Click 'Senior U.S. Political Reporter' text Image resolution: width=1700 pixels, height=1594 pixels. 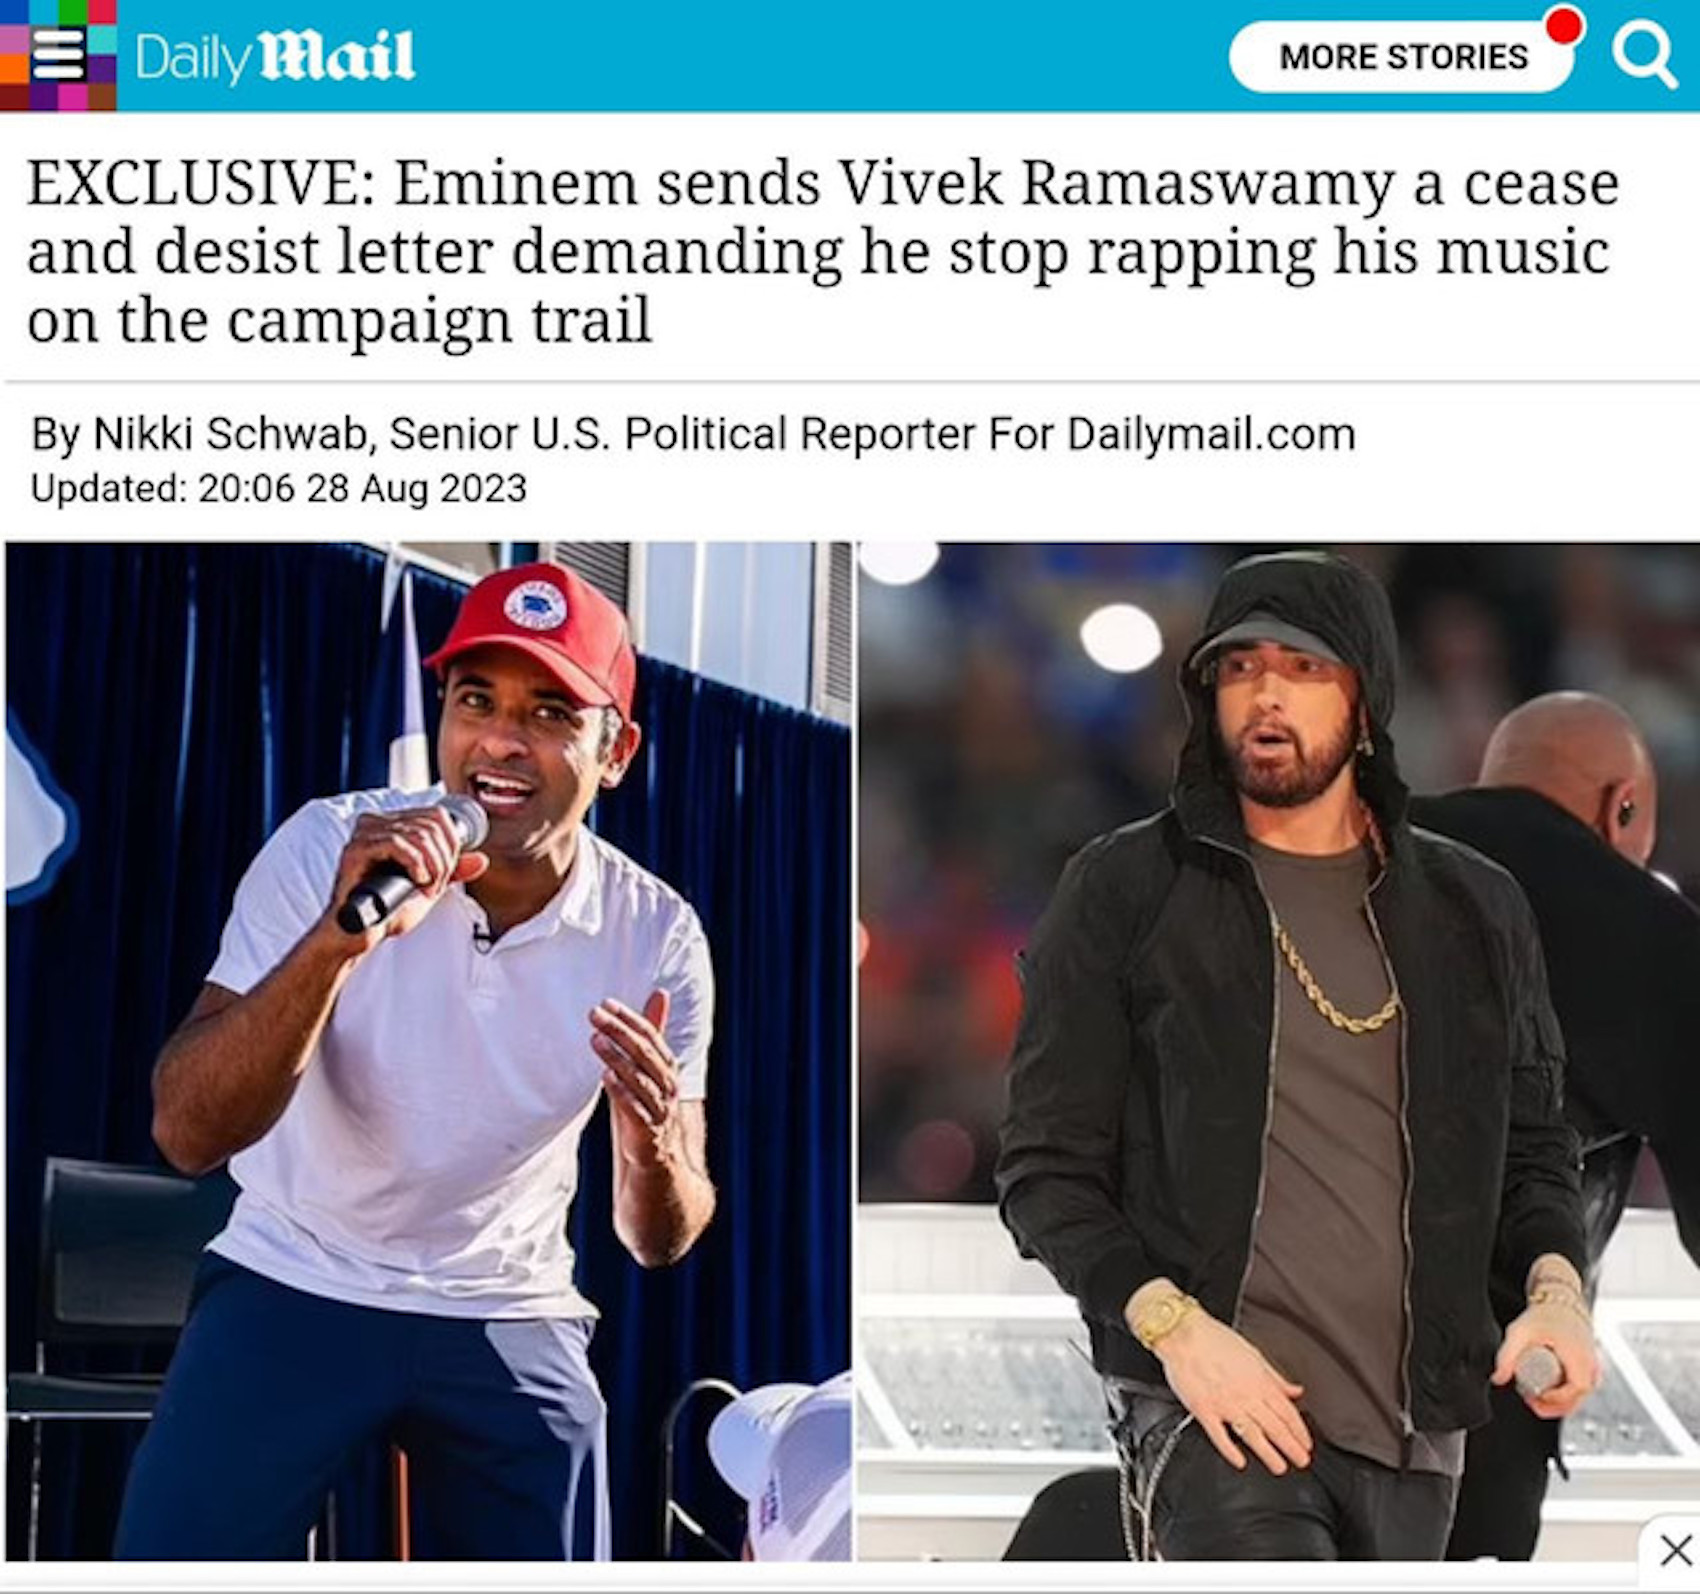[682, 434]
